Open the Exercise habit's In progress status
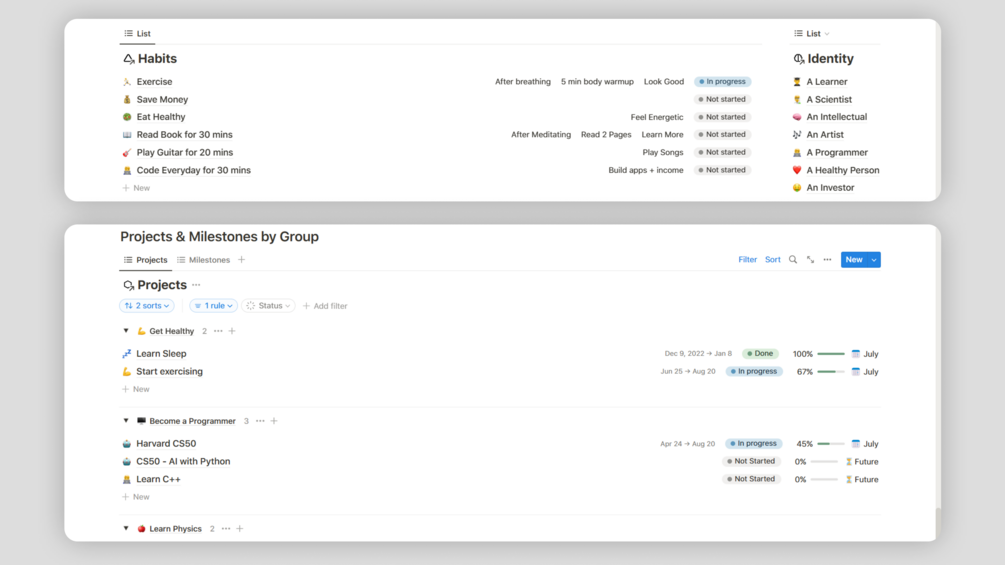 (x=723, y=82)
